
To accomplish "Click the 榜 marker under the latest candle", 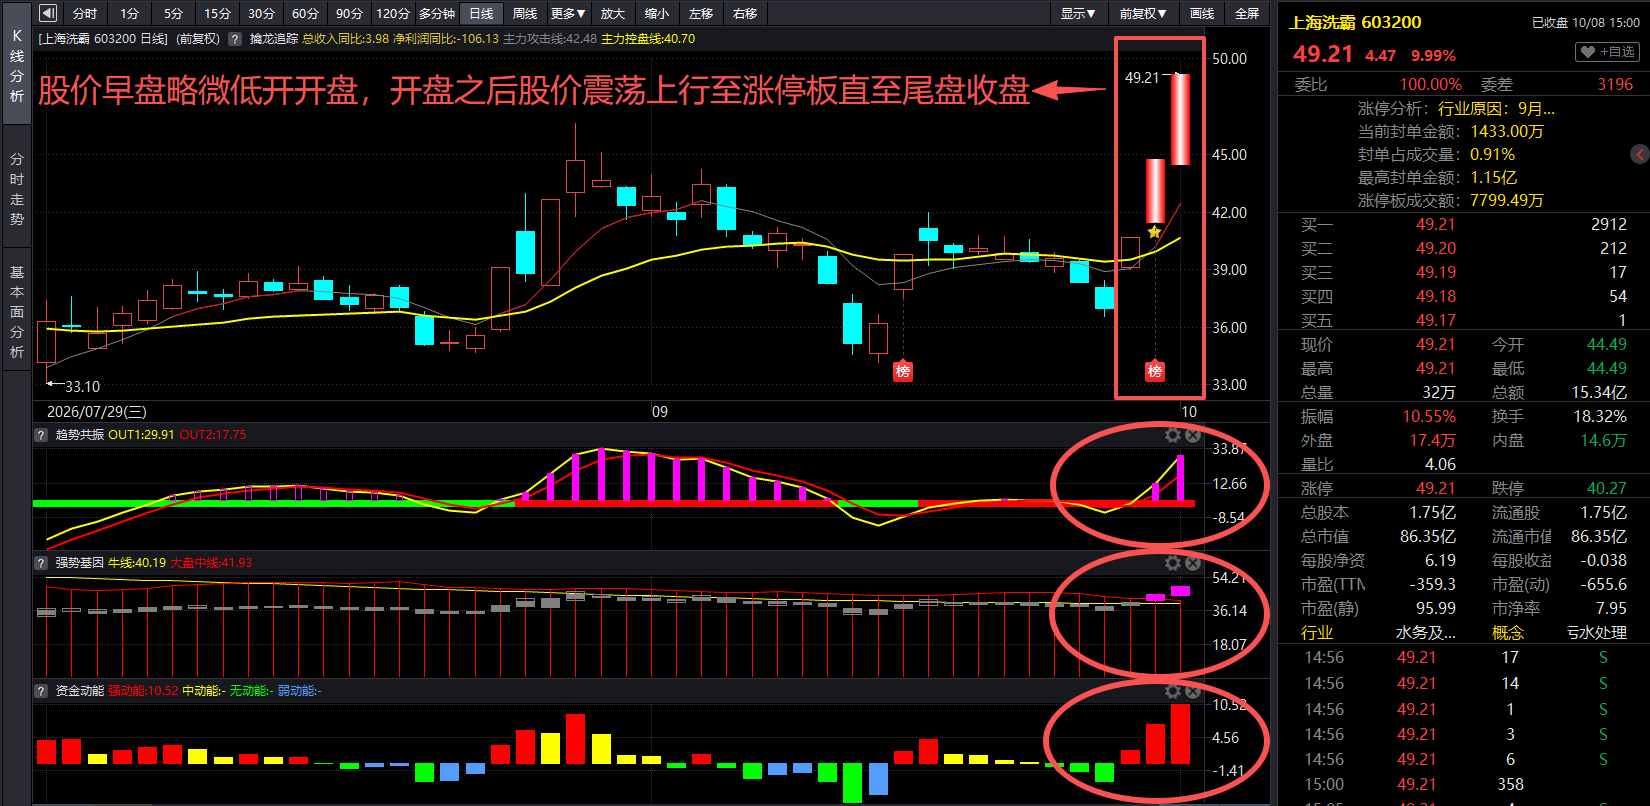I will click(x=1155, y=371).
